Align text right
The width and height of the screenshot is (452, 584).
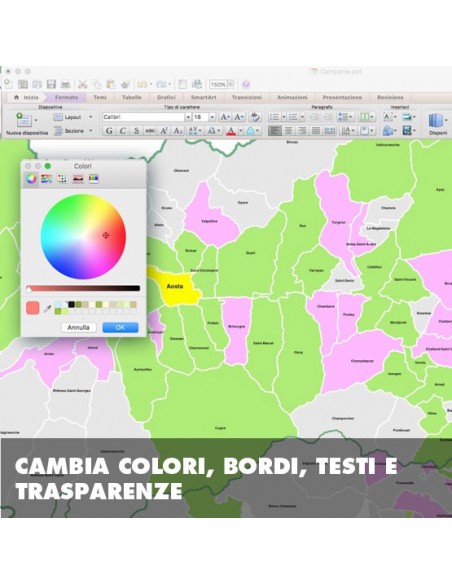[302, 131]
